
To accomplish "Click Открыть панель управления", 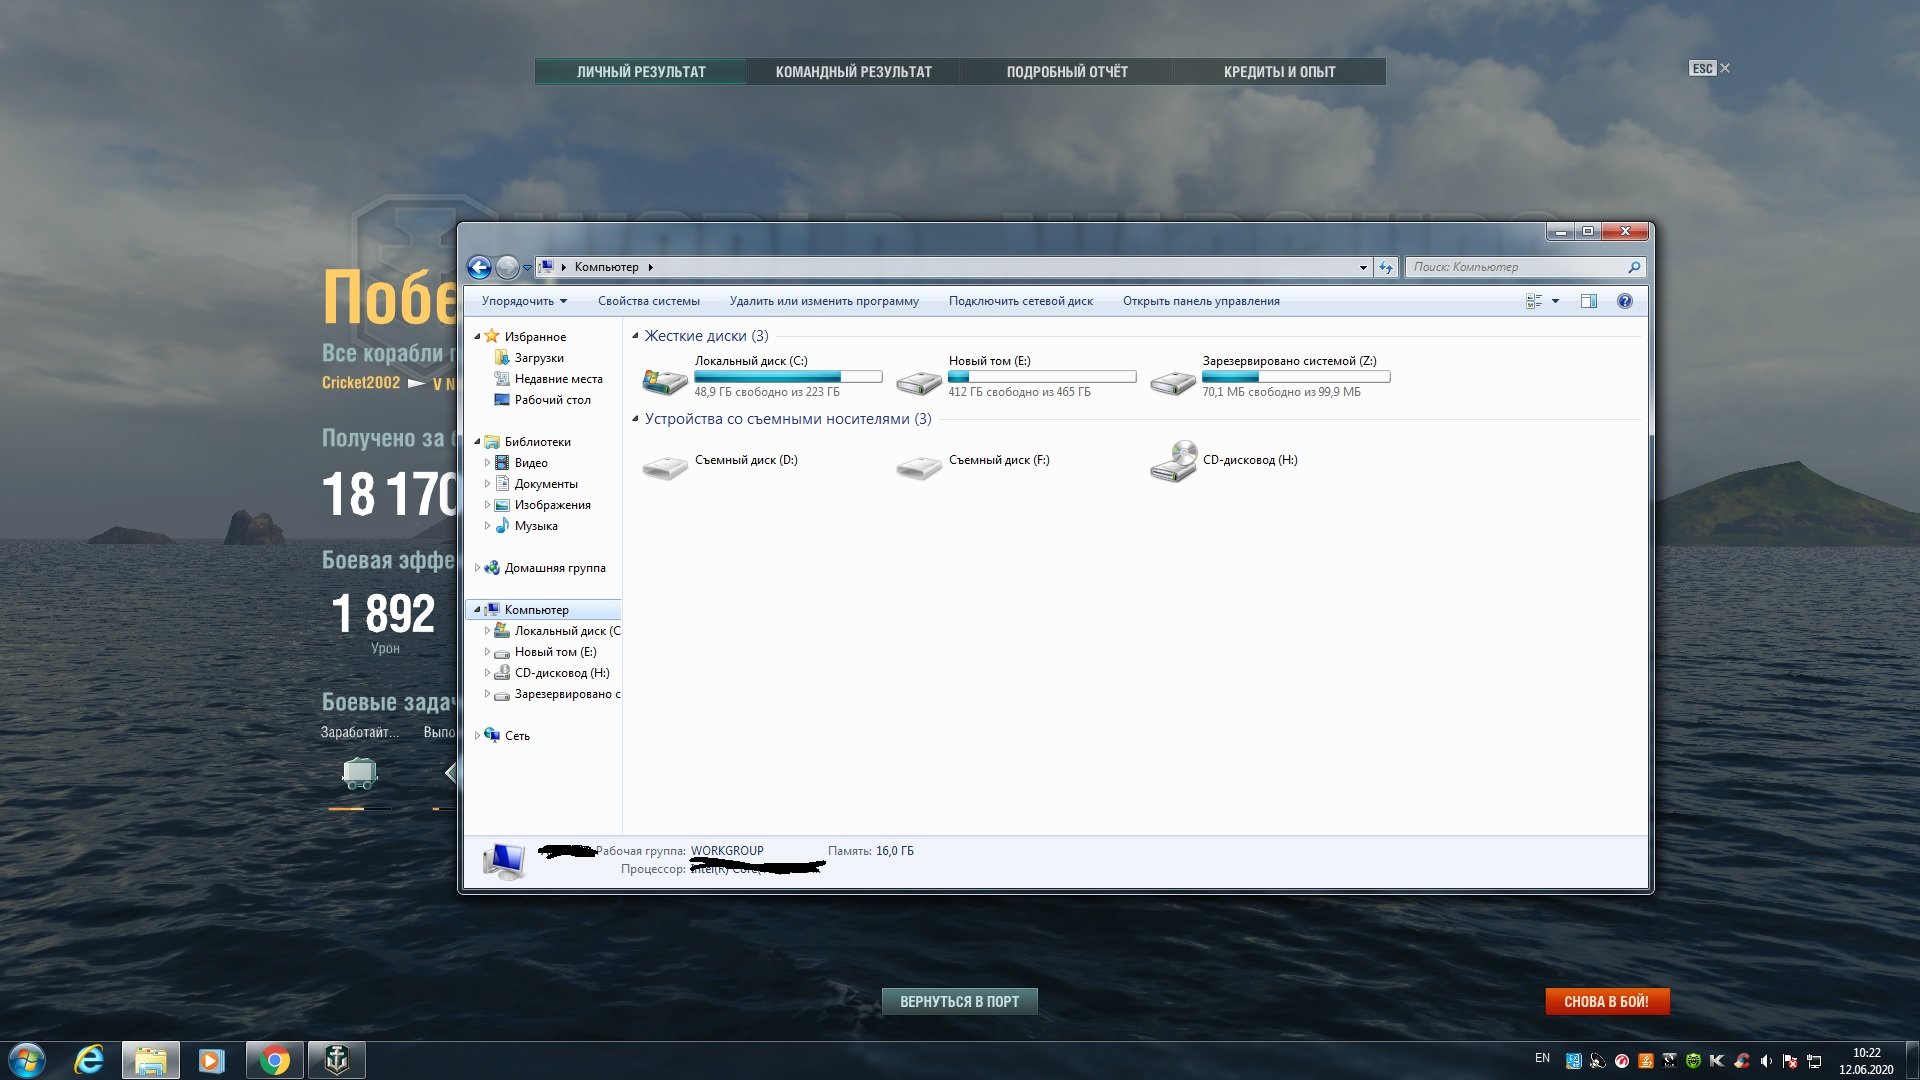I will (x=1201, y=301).
